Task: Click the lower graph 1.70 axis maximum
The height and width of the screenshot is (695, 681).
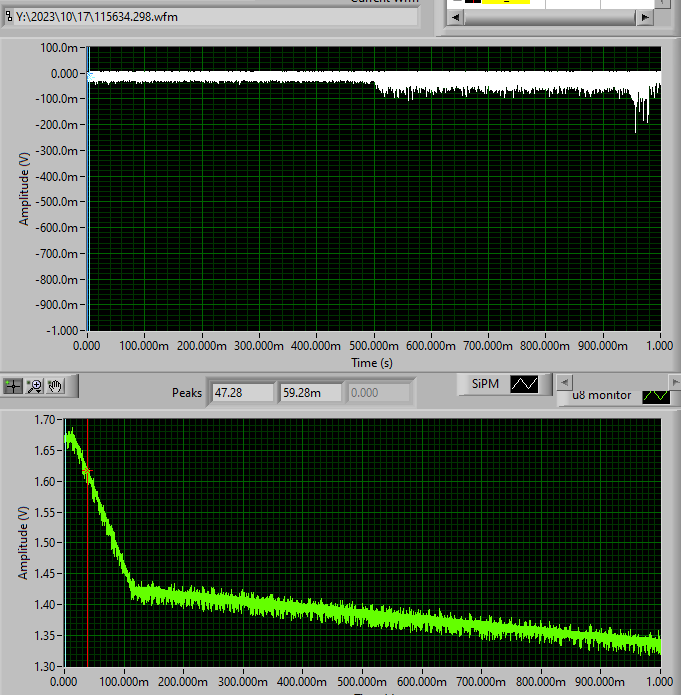Action: [45, 420]
